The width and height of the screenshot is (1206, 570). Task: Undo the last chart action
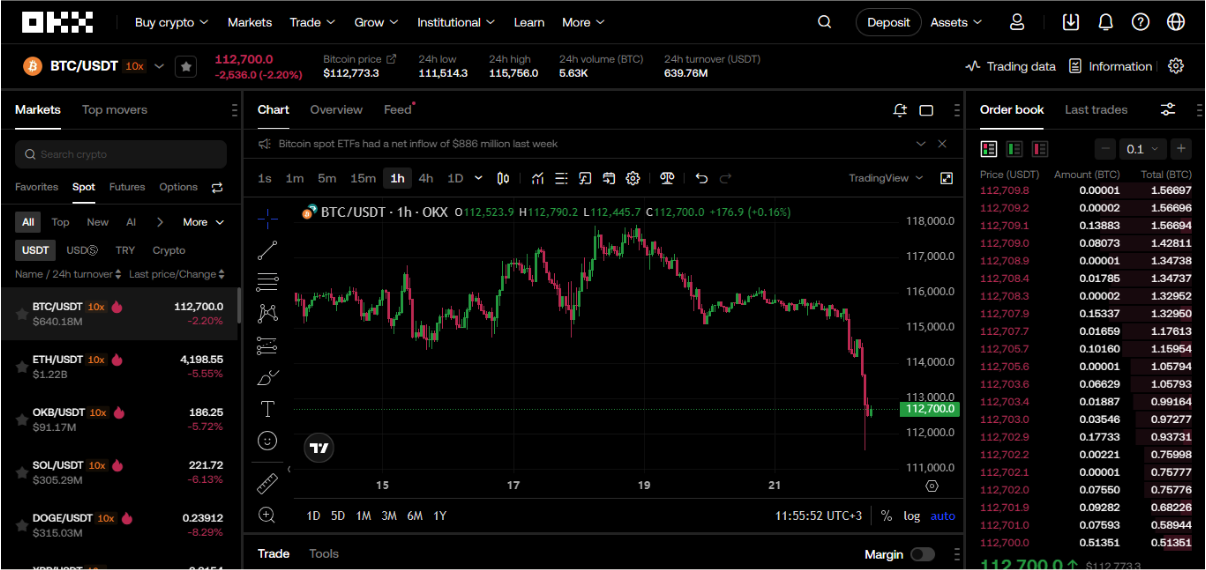pyautogui.click(x=701, y=178)
